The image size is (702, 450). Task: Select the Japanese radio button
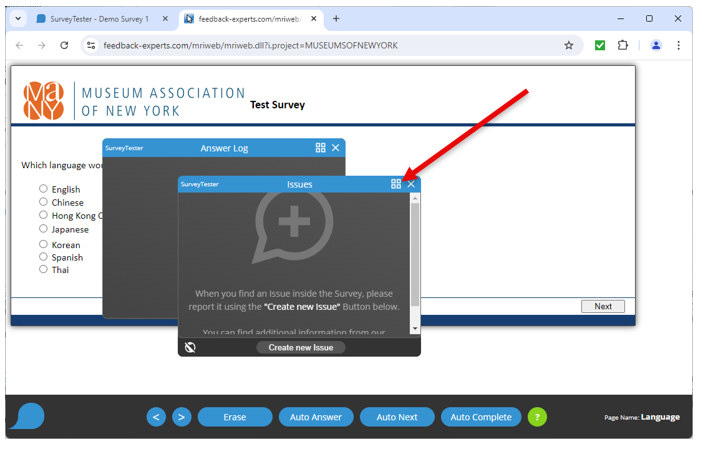pyautogui.click(x=43, y=229)
